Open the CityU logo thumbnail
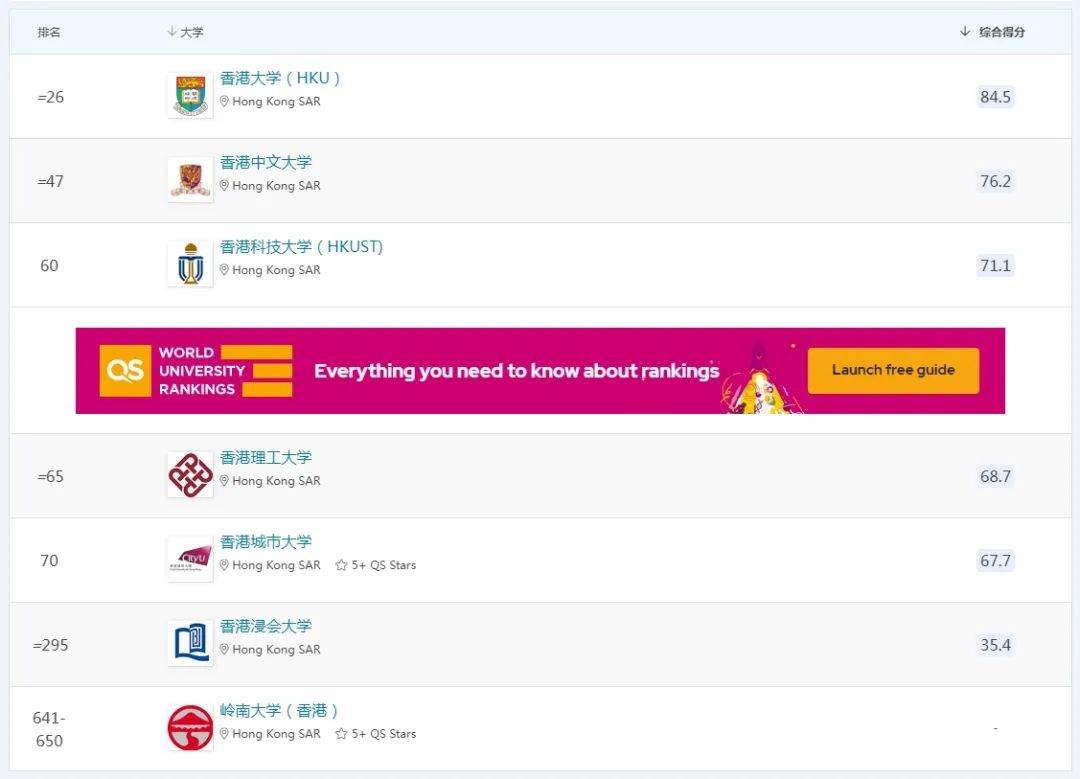The image size is (1080, 779). (x=191, y=559)
